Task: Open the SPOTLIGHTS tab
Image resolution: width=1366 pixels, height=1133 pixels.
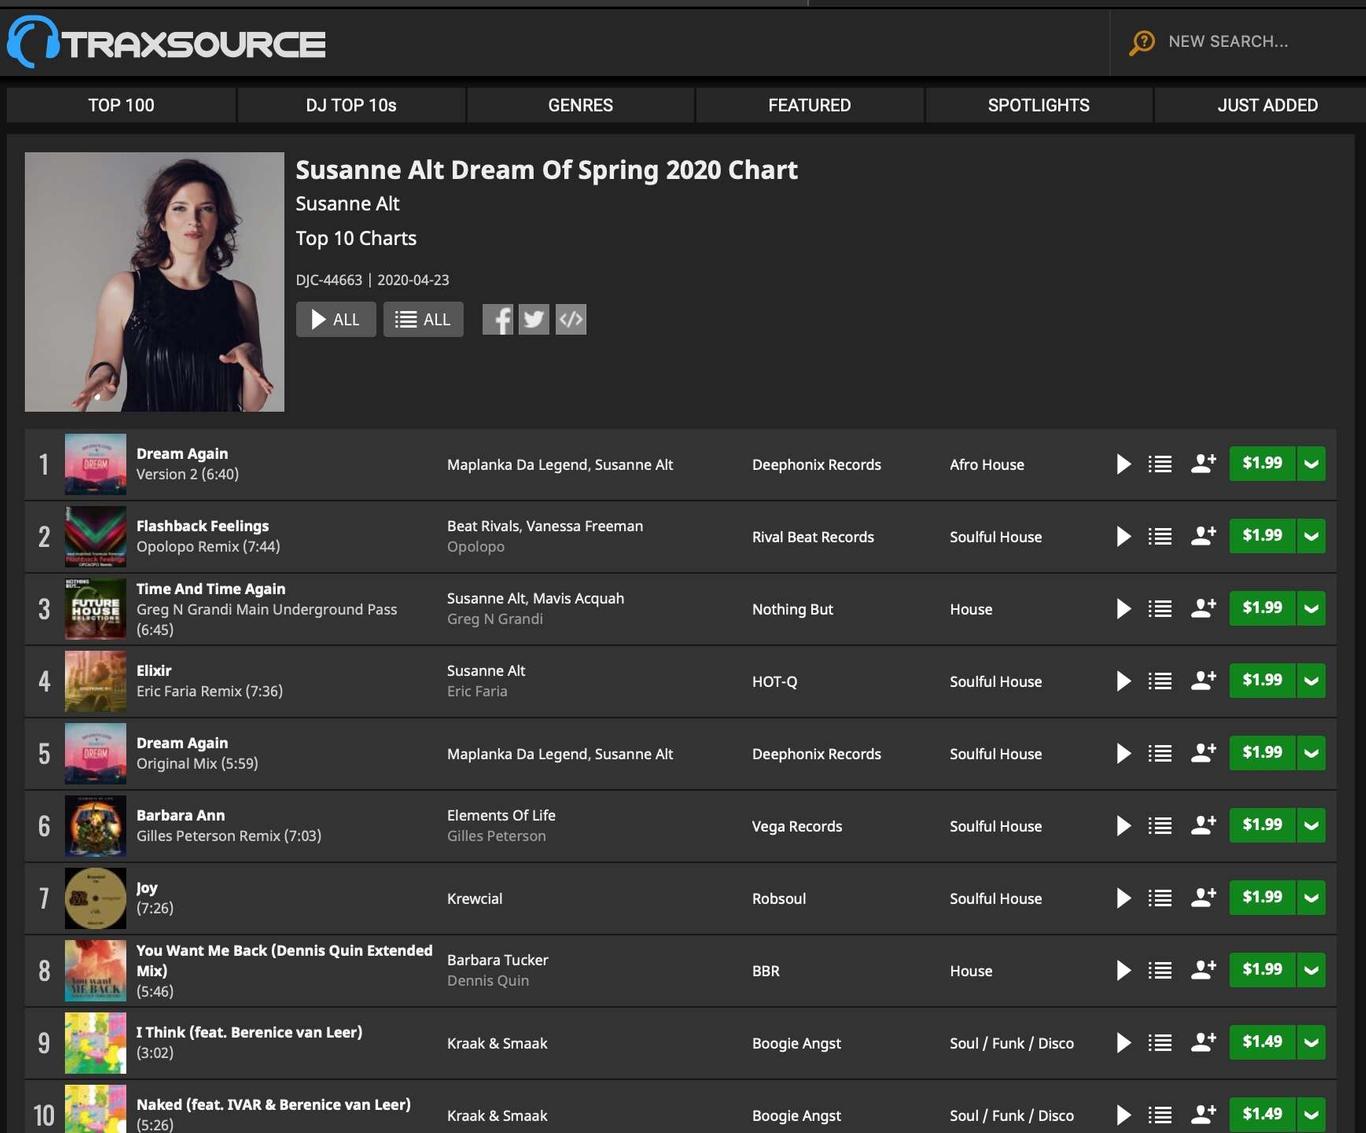Action: pyautogui.click(x=1038, y=105)
